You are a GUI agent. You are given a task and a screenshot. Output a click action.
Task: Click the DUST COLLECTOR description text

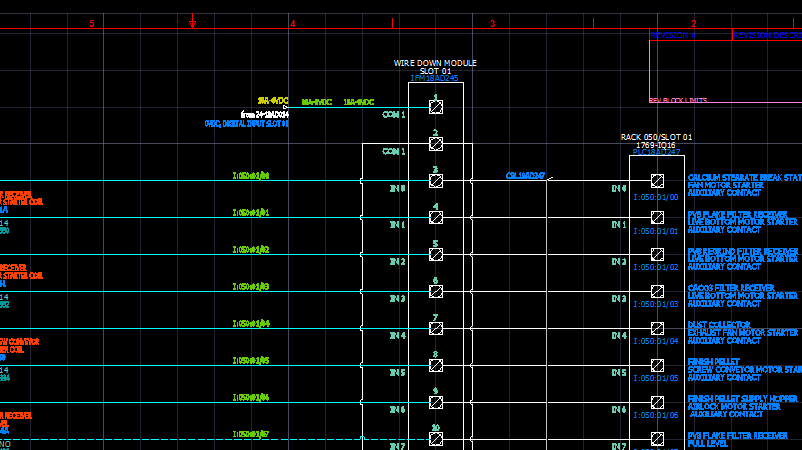coord(719,325)
